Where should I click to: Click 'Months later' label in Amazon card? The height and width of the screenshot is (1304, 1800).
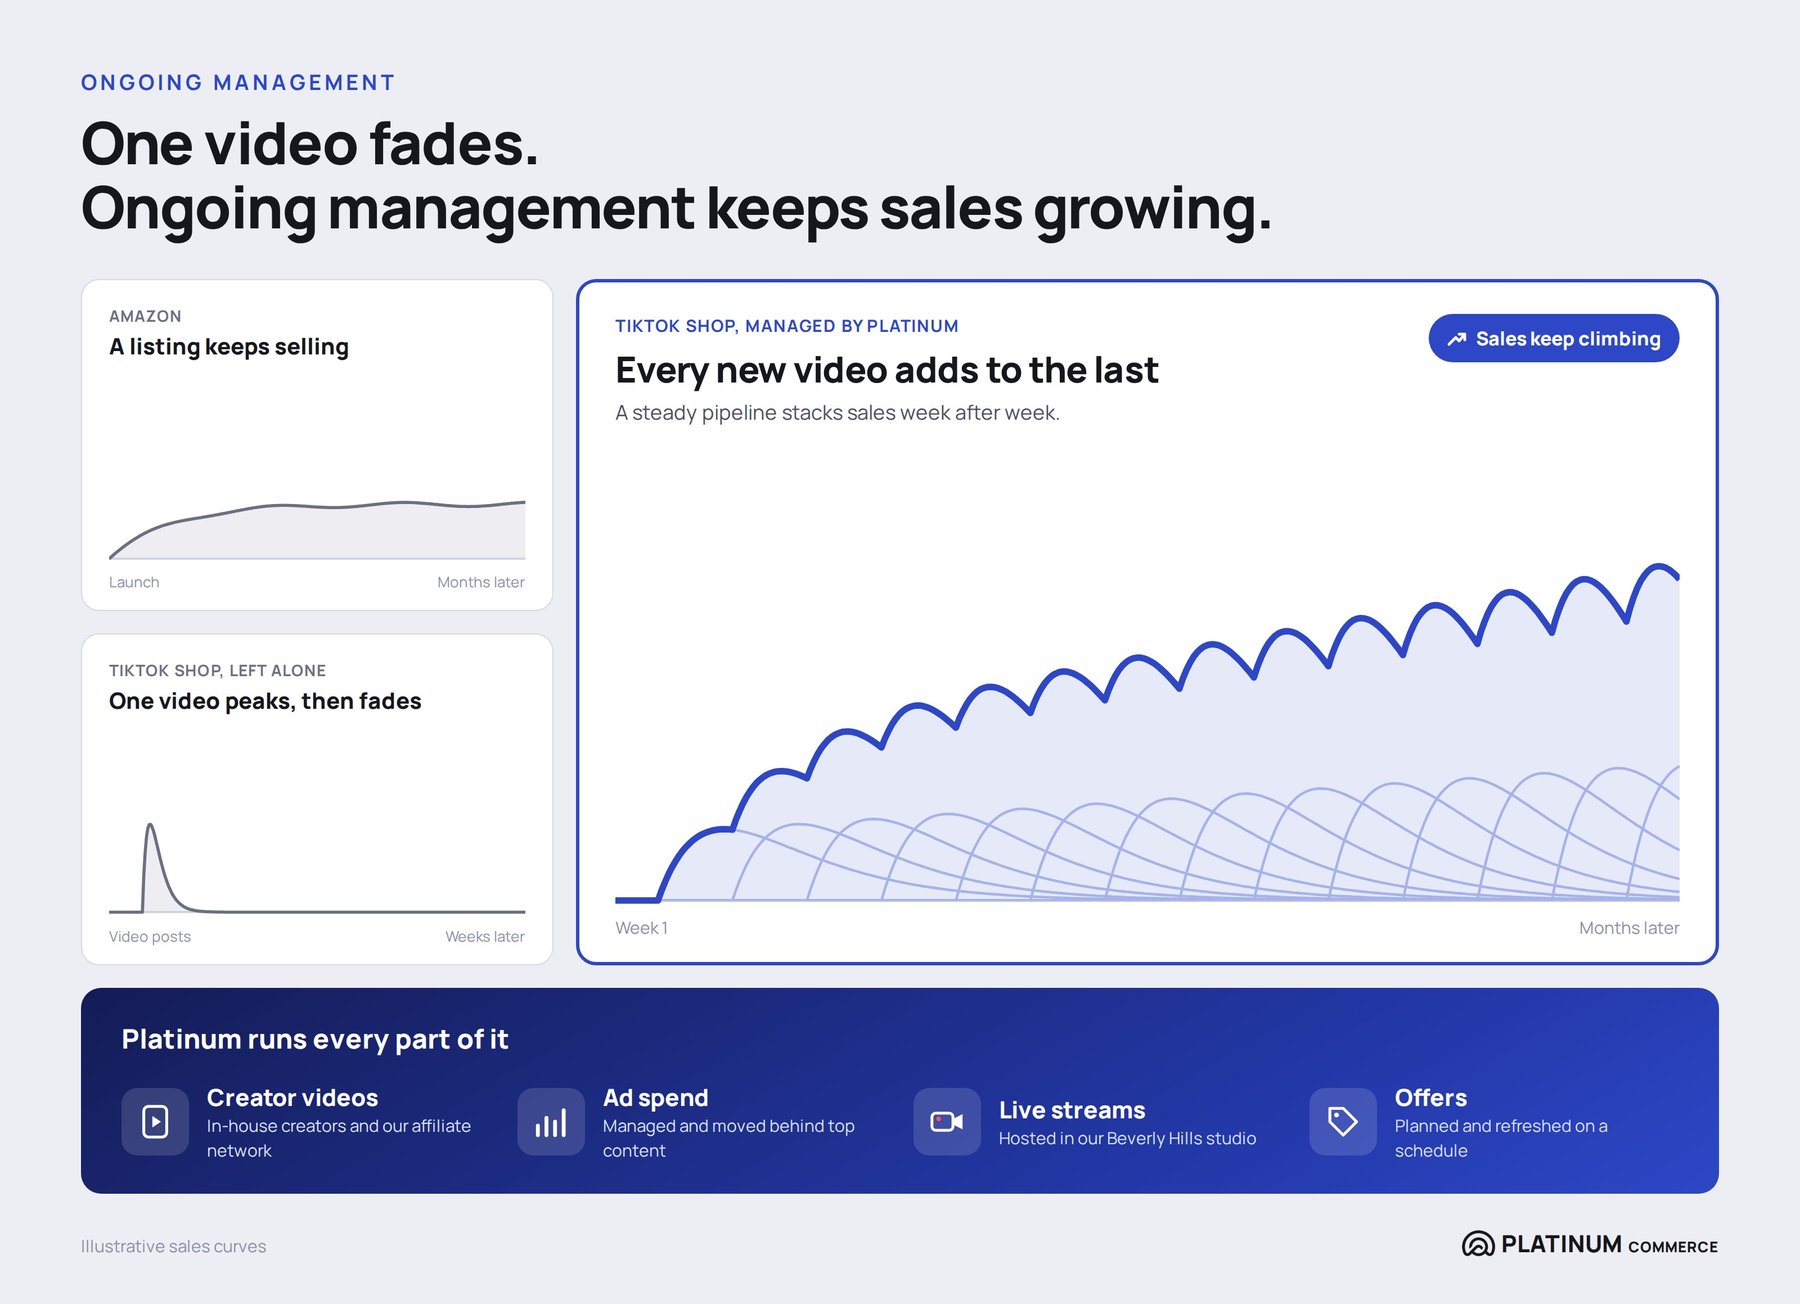481,582
